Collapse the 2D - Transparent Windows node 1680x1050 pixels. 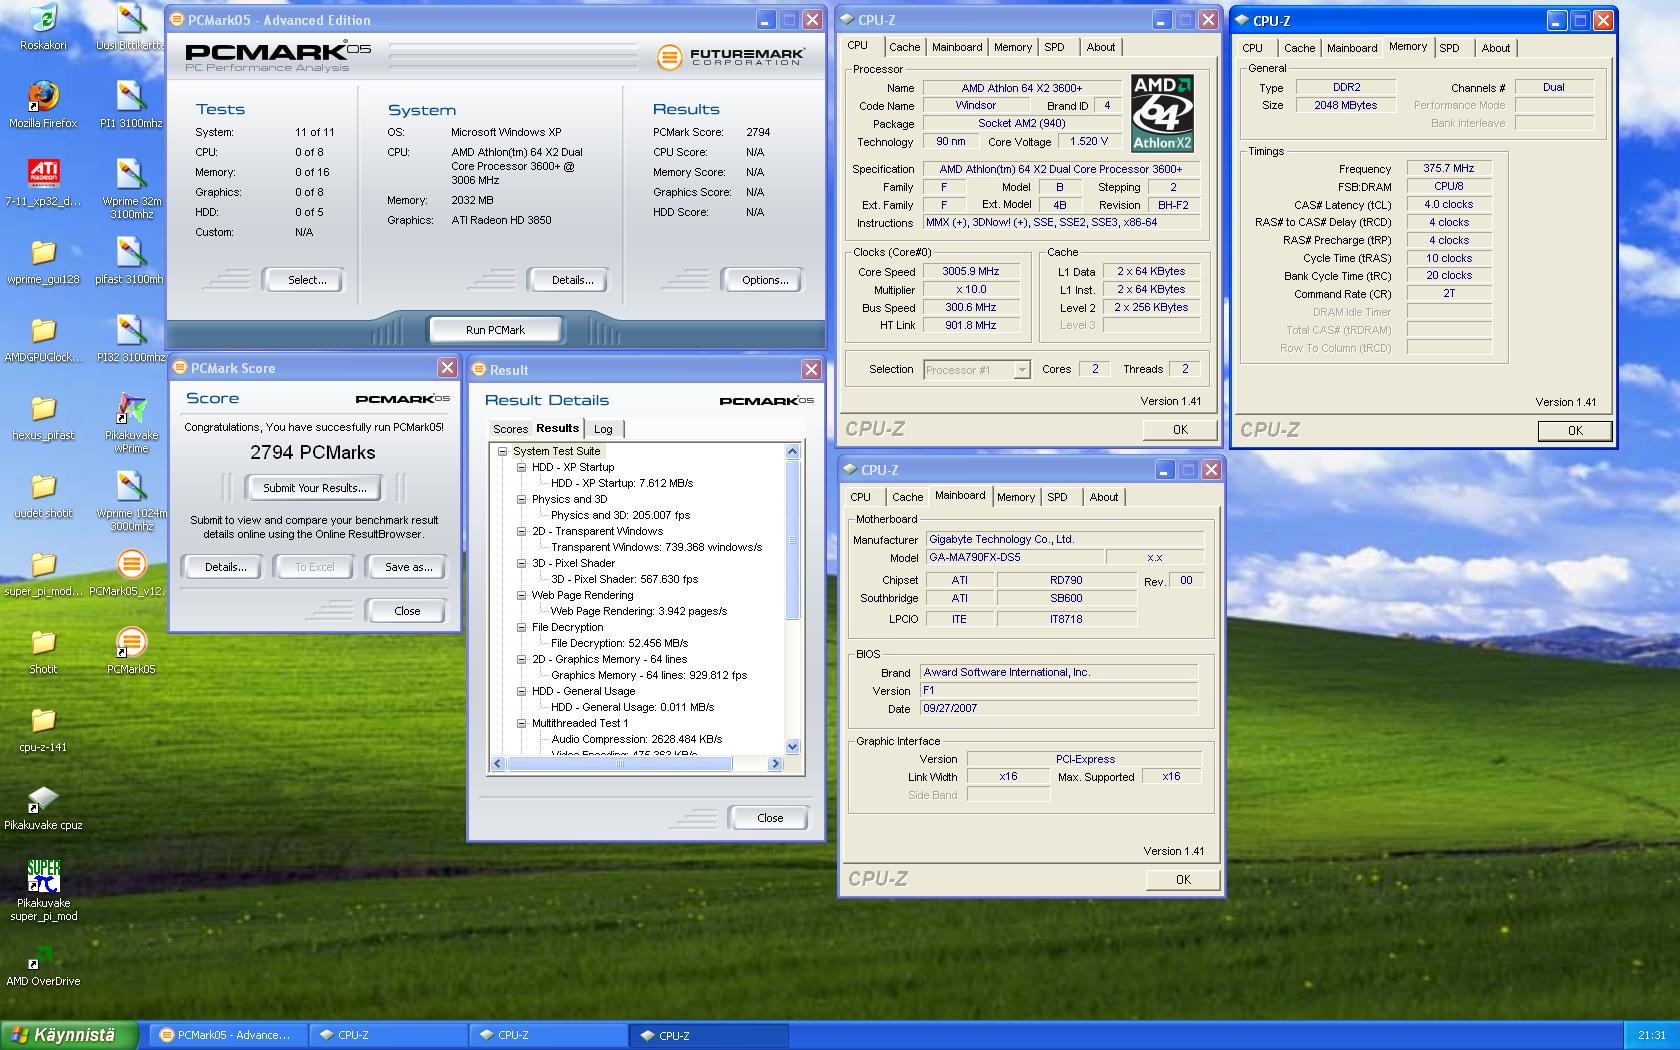pos(521,531)
